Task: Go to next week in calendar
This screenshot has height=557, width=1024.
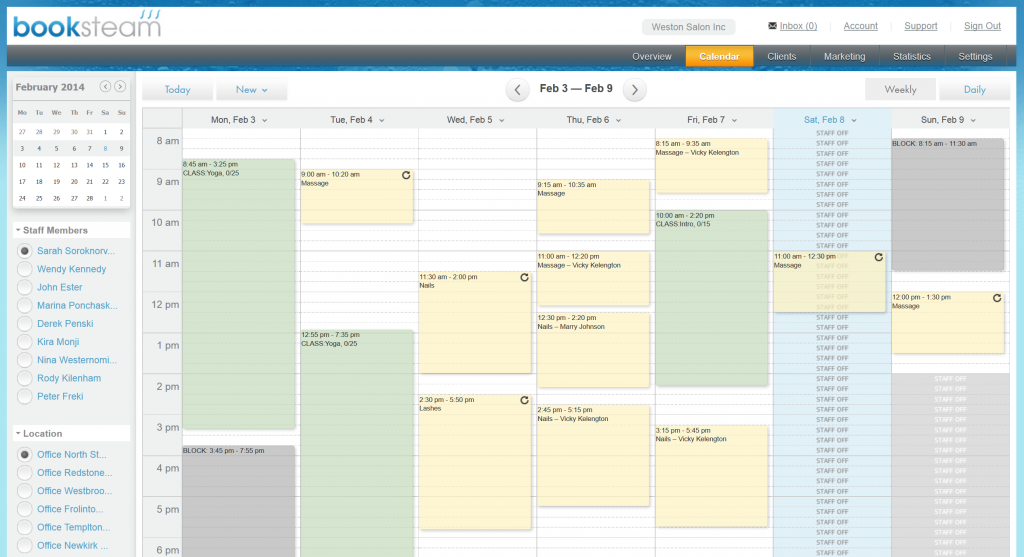Action: coord(635,90)
